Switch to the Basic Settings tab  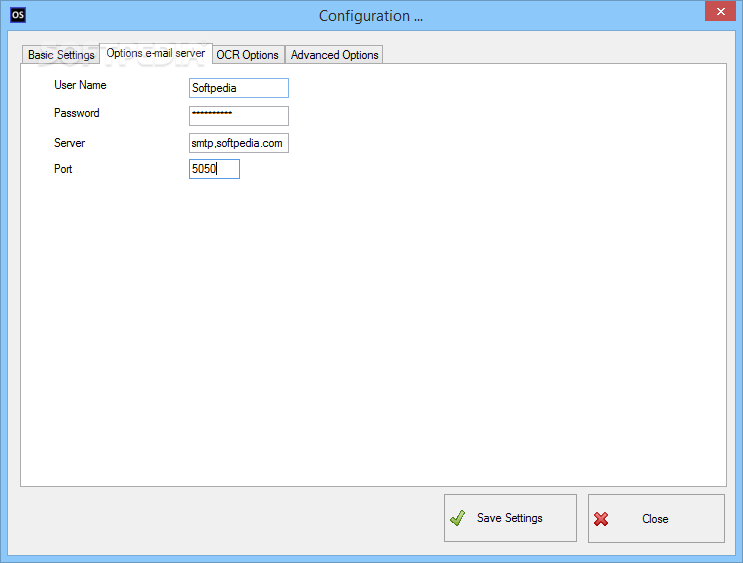[61, 55]
